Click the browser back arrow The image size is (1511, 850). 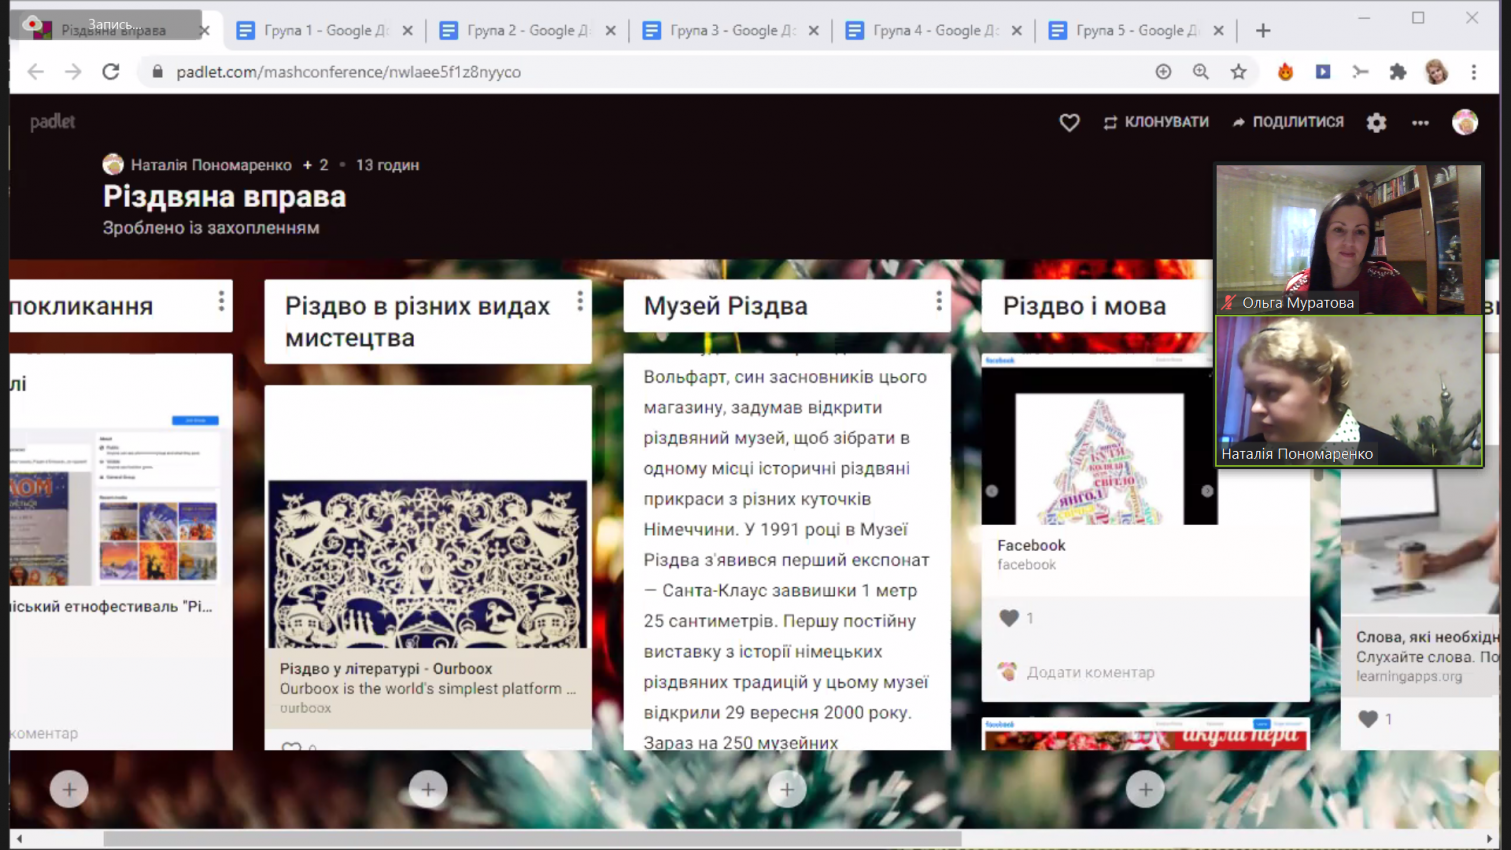(x=36, y=72)
